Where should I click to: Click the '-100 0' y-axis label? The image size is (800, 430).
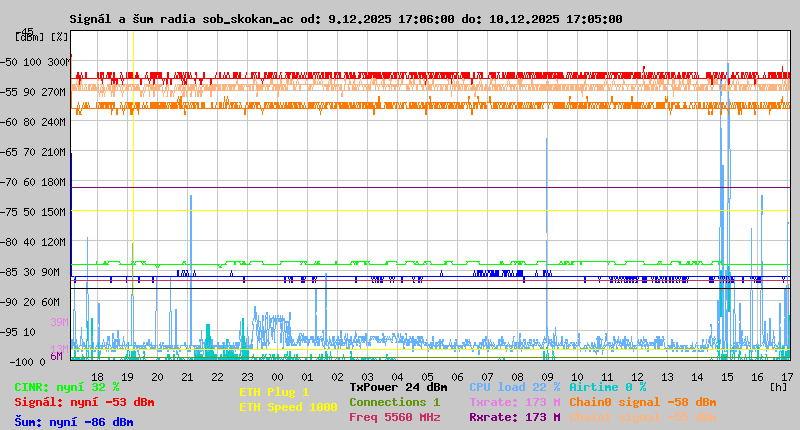28,362
